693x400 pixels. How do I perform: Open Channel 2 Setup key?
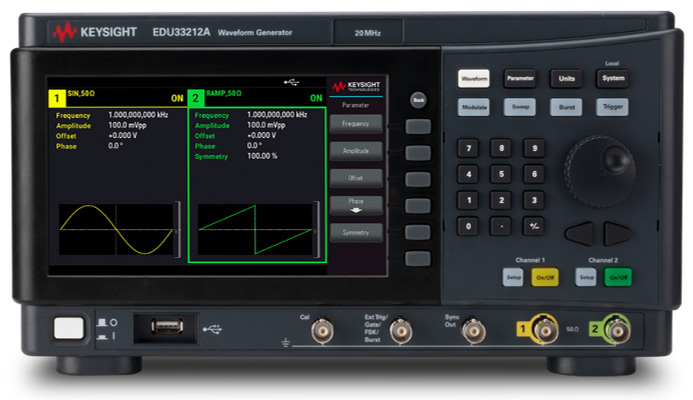click(586, 277)
